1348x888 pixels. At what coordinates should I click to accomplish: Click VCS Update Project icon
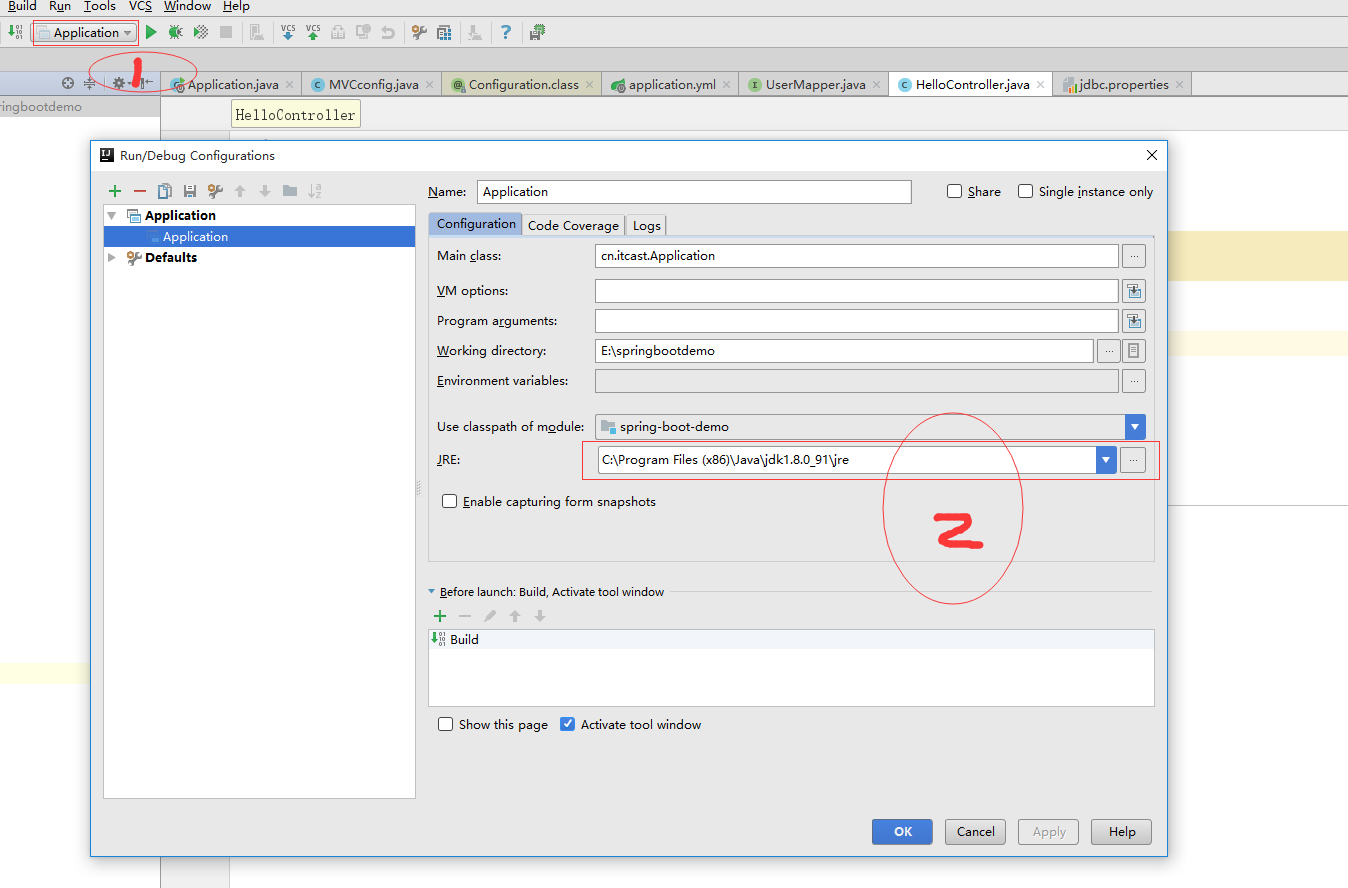(x=288, y=32)
